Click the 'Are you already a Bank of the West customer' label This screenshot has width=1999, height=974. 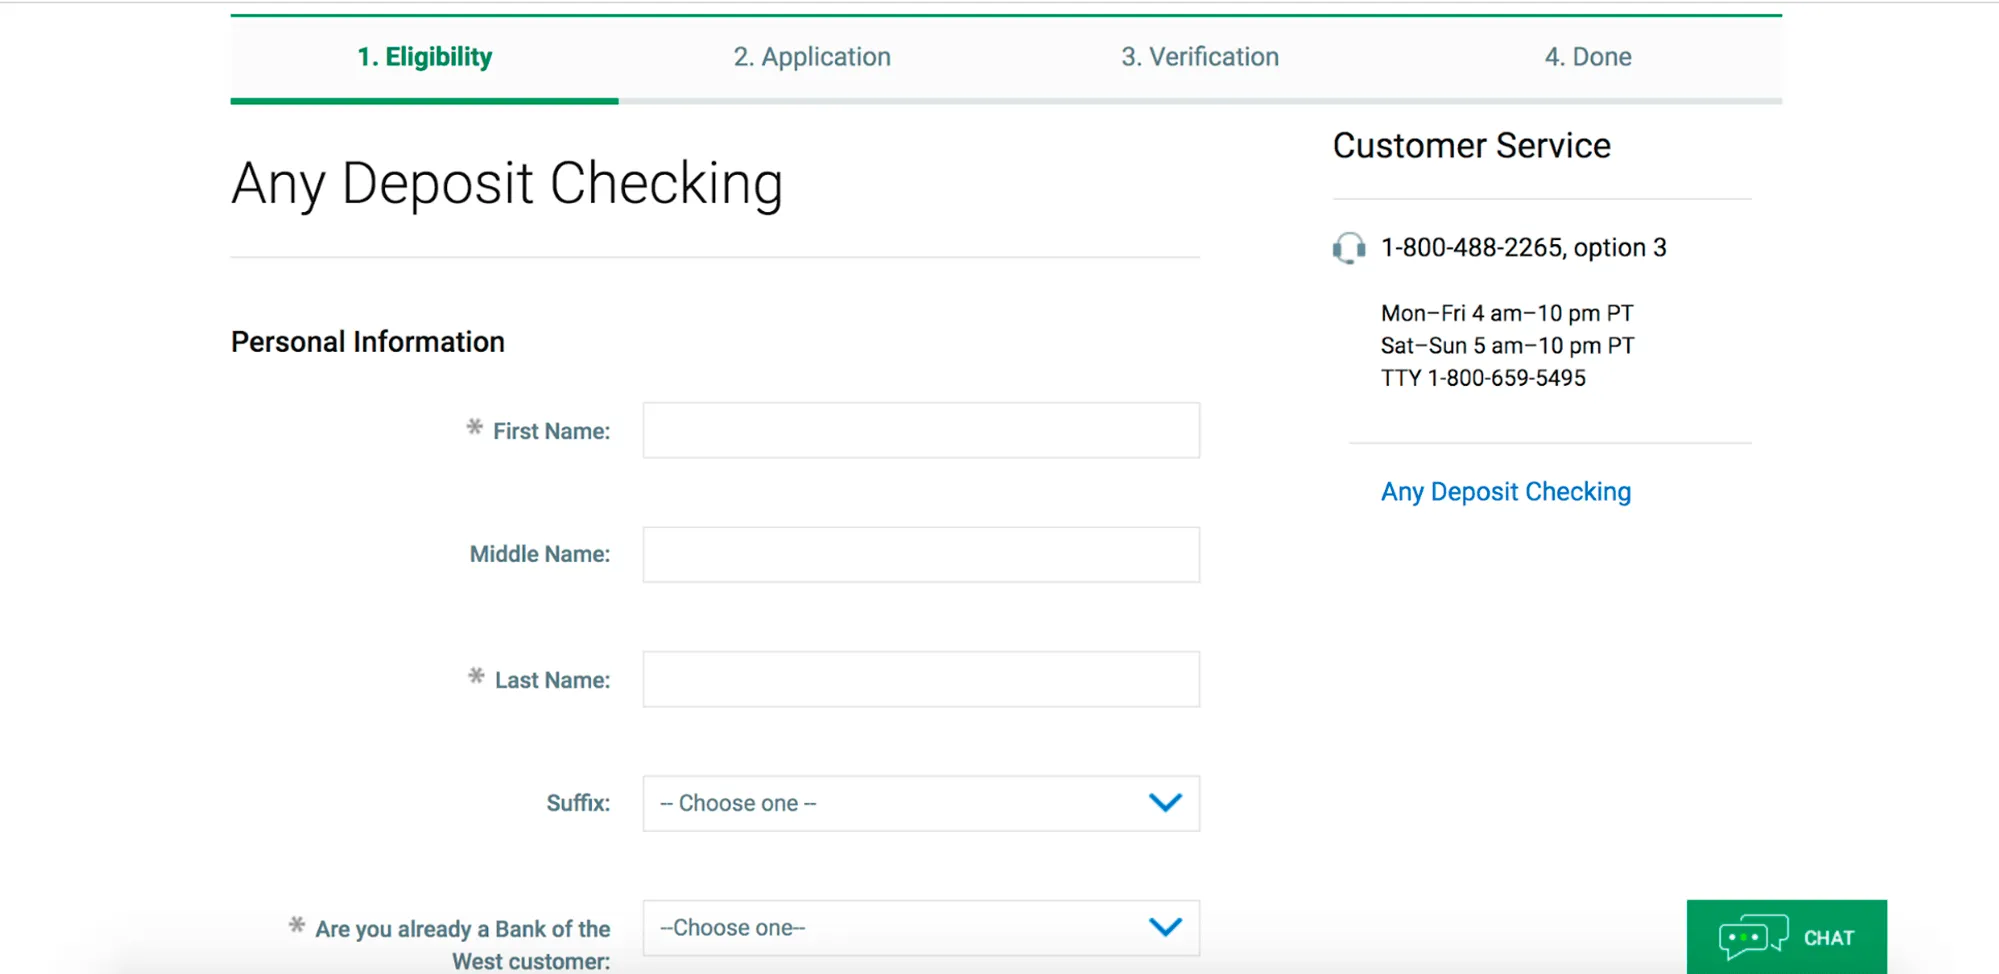462,944
